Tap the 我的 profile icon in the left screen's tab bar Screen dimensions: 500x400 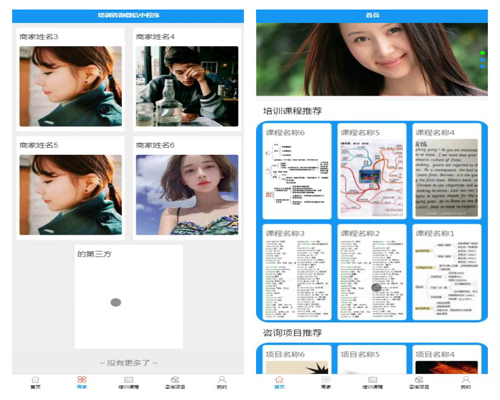(222, 380)
